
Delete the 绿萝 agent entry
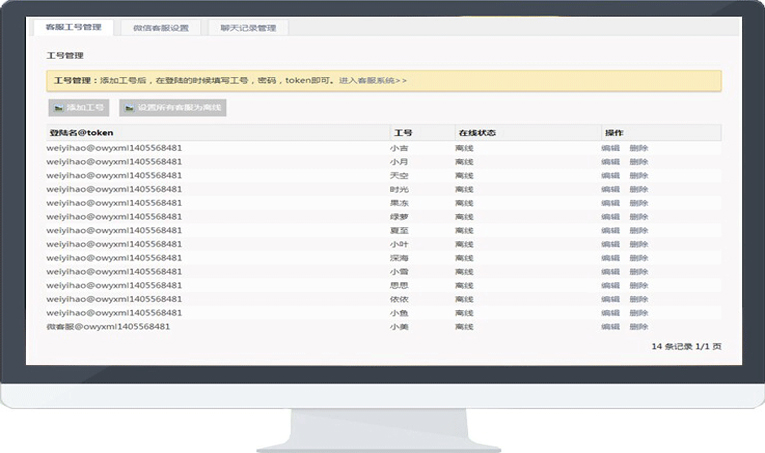pyautogui.click(x=639, y=216)
